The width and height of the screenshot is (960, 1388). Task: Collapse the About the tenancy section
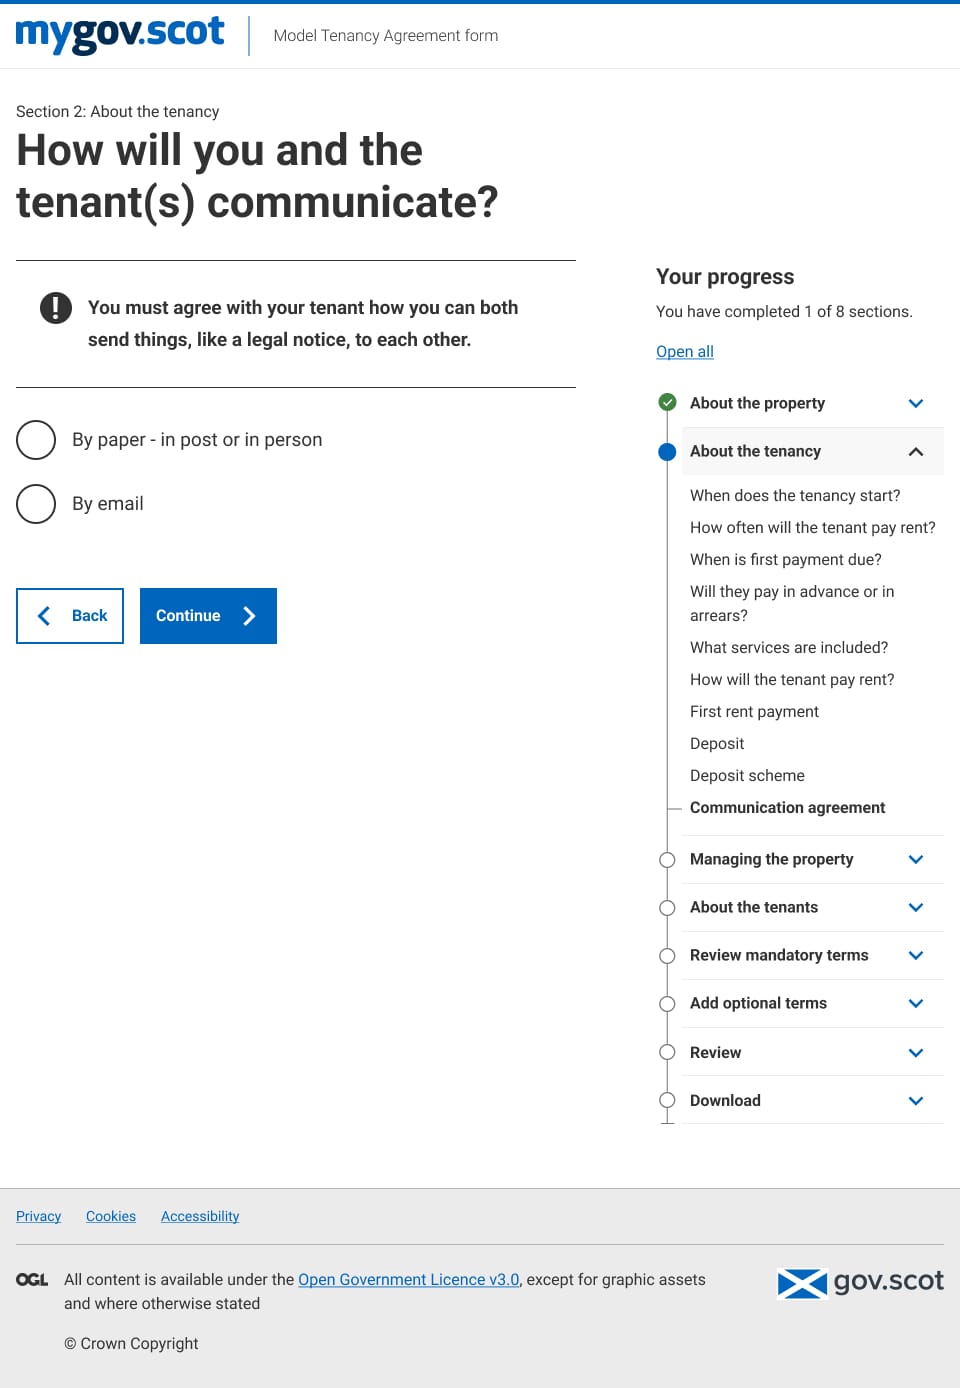(813, 452)
